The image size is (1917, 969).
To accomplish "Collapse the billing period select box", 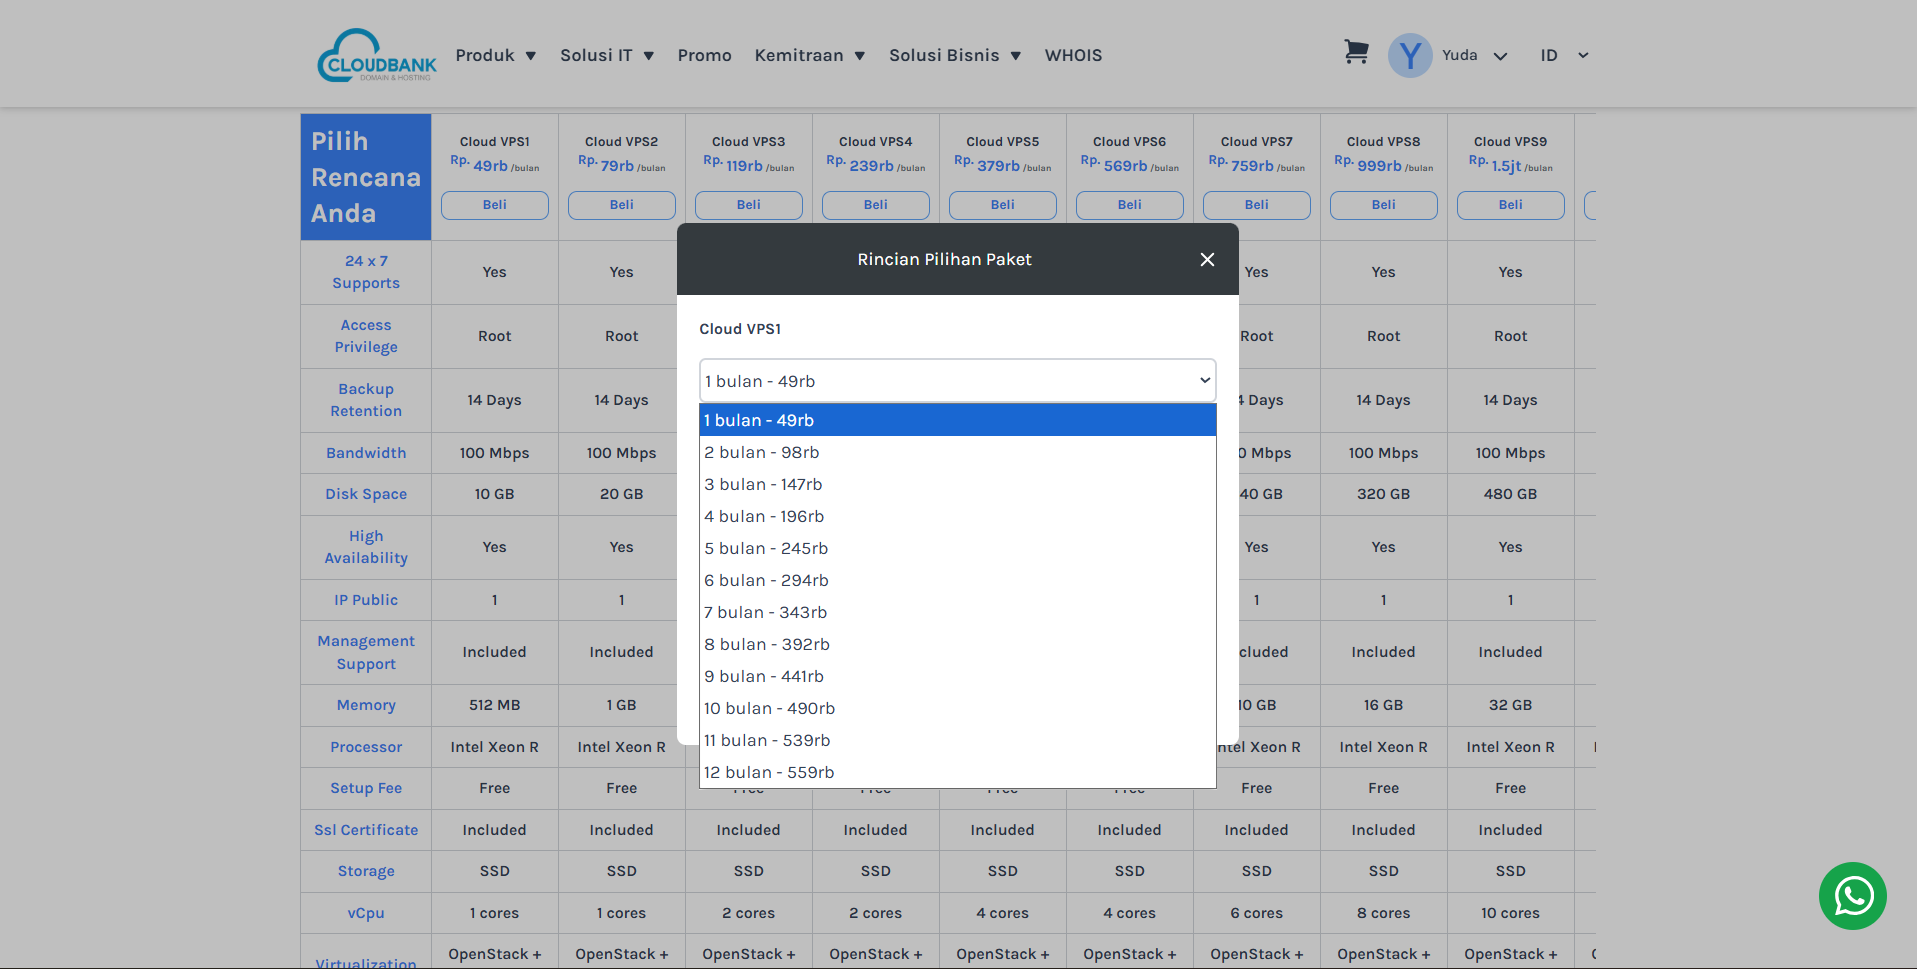I will click(957, 381).
